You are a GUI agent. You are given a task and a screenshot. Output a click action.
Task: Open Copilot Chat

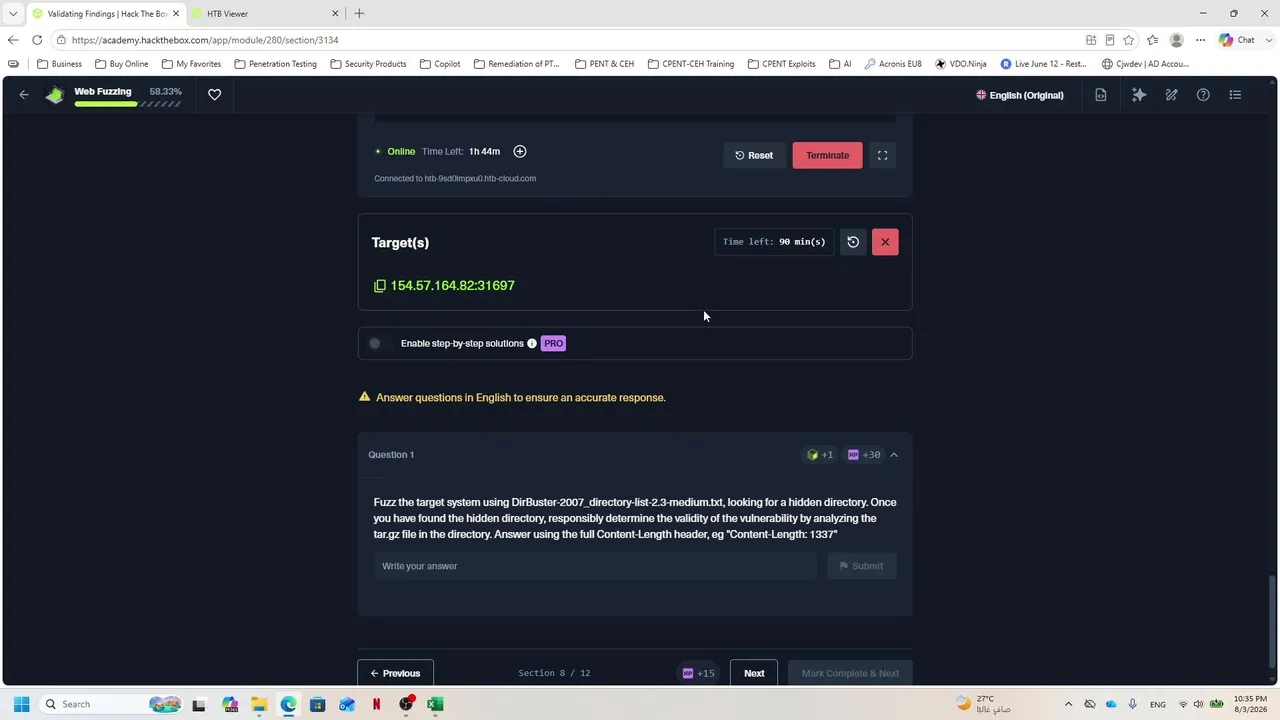point(1236,40)
